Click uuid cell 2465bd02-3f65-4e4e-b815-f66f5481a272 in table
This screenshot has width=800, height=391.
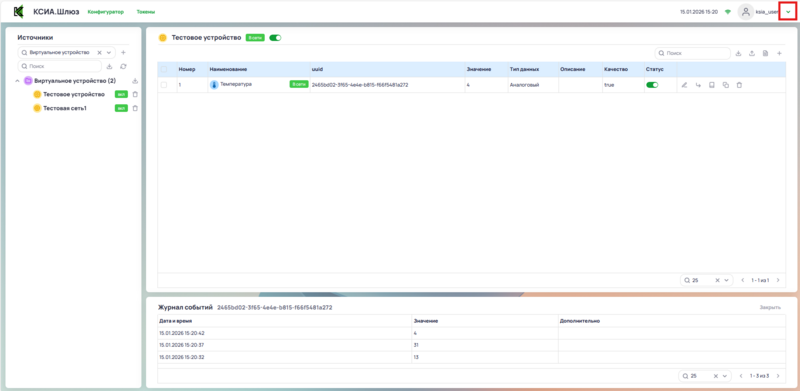click(x=360, y=85)
